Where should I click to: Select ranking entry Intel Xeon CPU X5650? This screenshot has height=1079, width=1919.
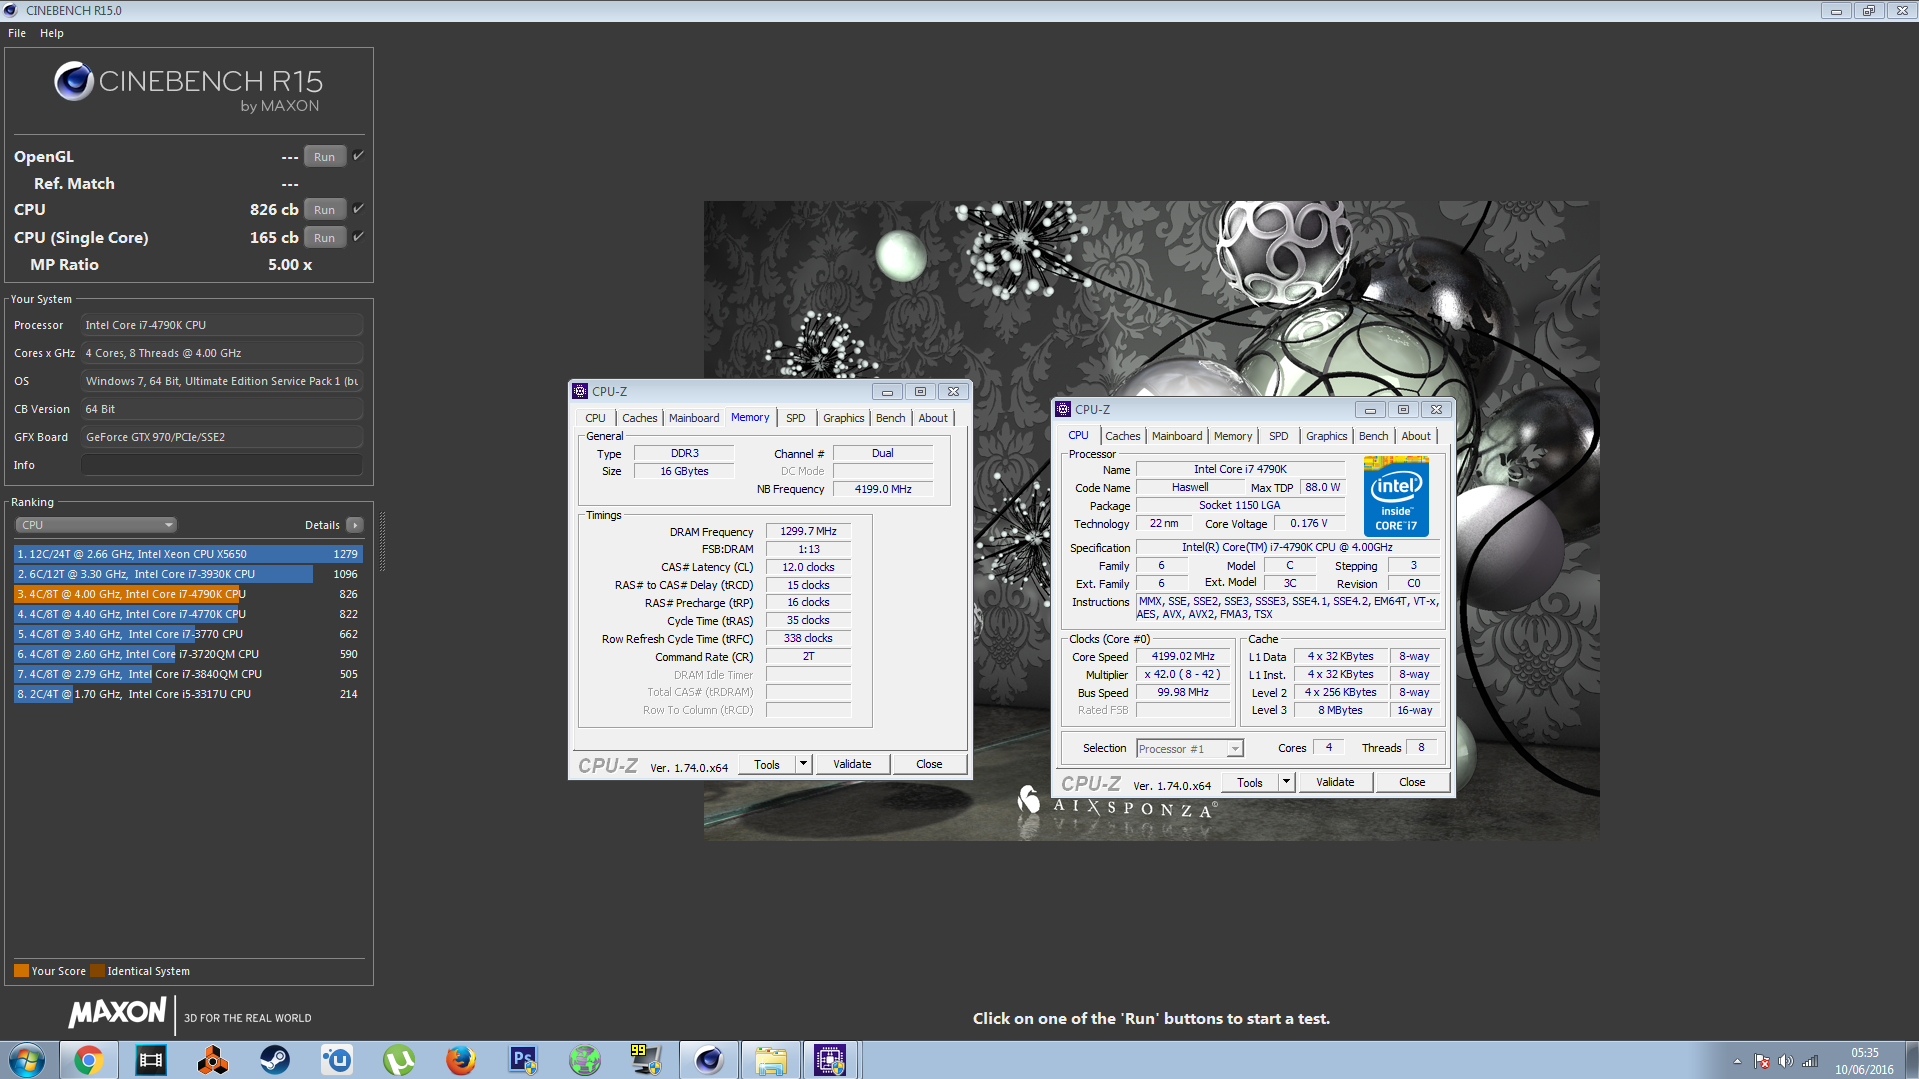[187, 554]
